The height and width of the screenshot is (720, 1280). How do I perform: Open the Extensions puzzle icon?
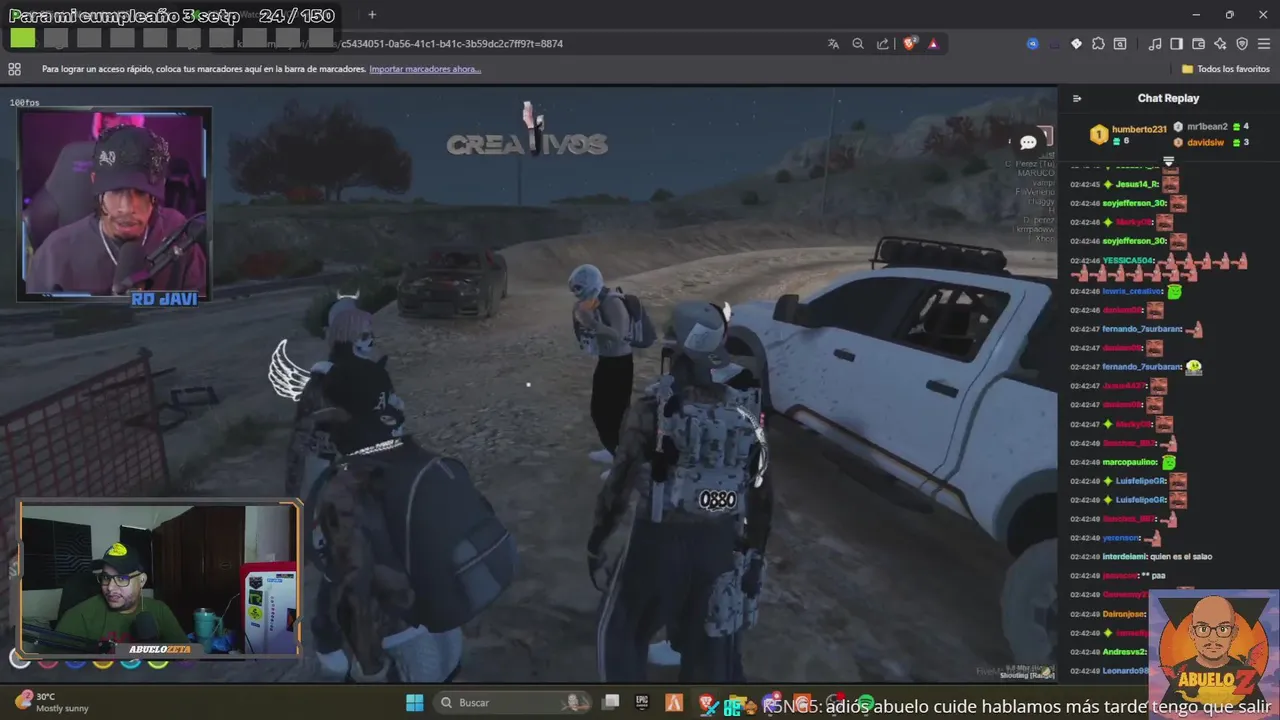pos(1098,44)
